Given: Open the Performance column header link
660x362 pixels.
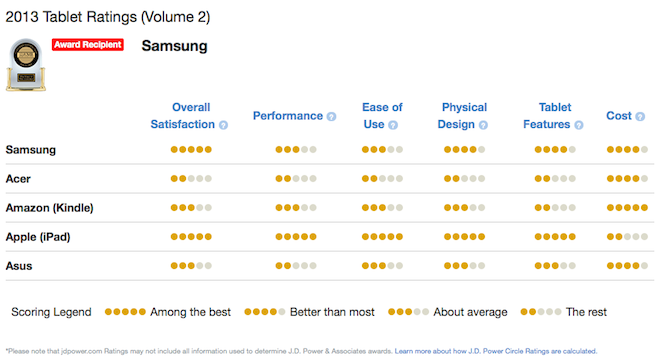Looking at the screenshot, I should tap(288, 116).
